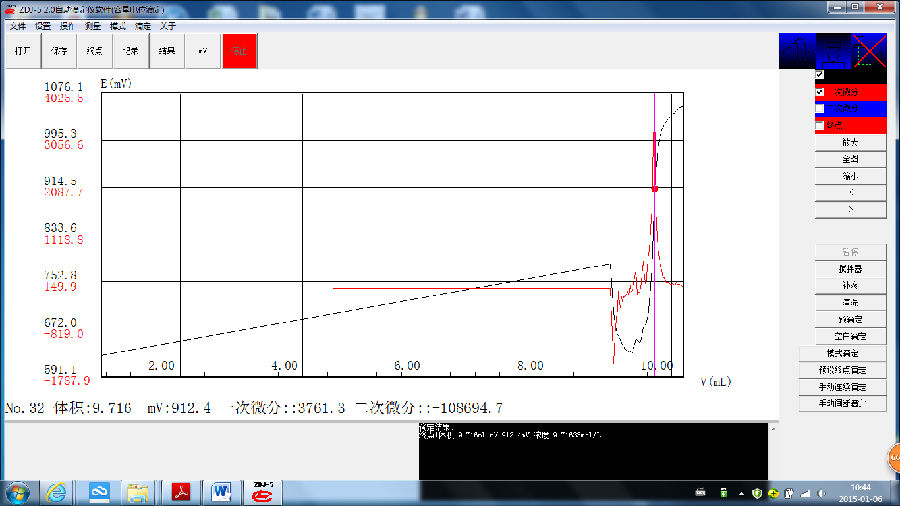Open Adobe Reader from the taskbar
900x506 pixels.
coord(183,492)
